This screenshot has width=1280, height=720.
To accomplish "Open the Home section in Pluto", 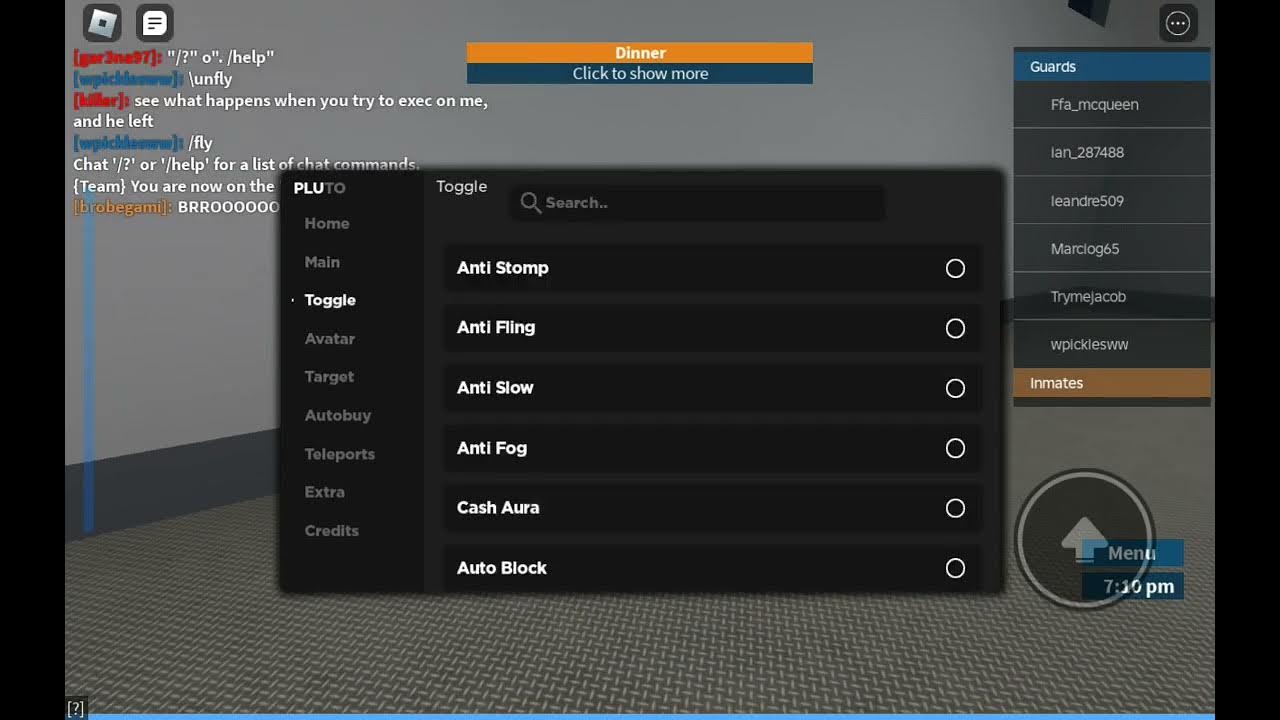I will 327,223.
